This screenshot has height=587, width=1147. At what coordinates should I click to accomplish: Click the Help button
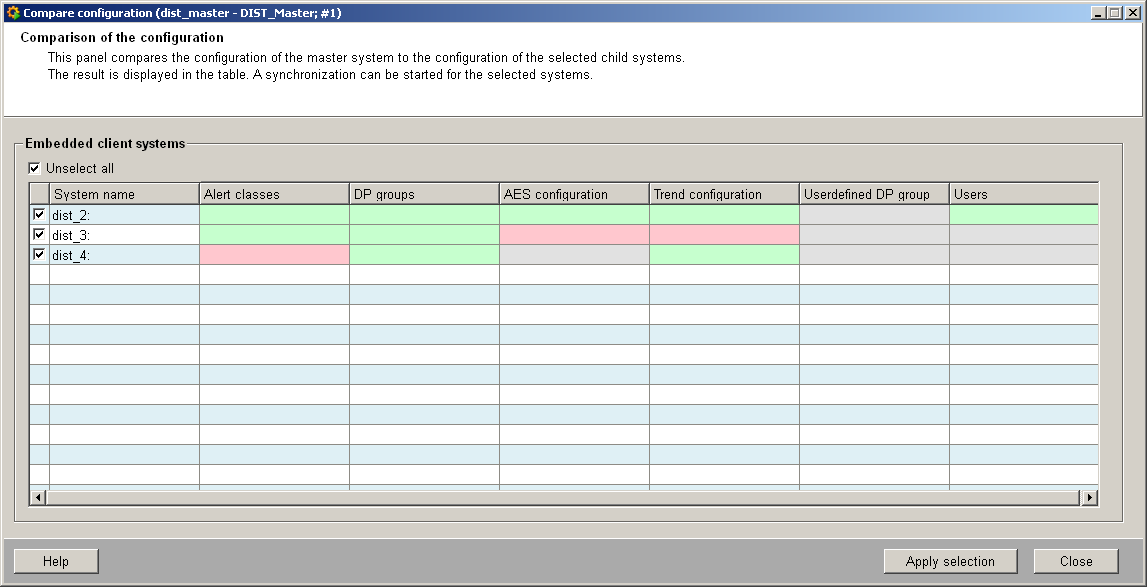[x=56, y=561]
